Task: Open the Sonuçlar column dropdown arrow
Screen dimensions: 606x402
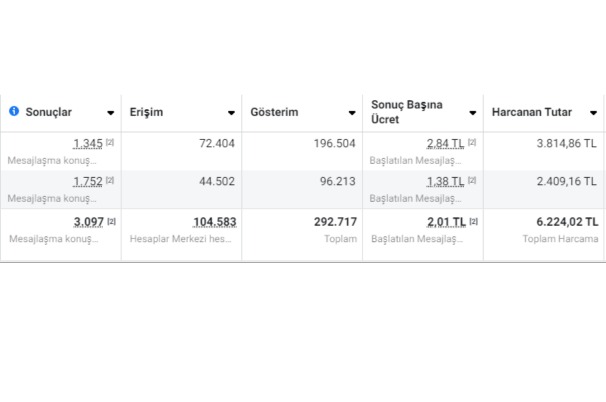Action: pyautogui.click(x=110, y=113)
